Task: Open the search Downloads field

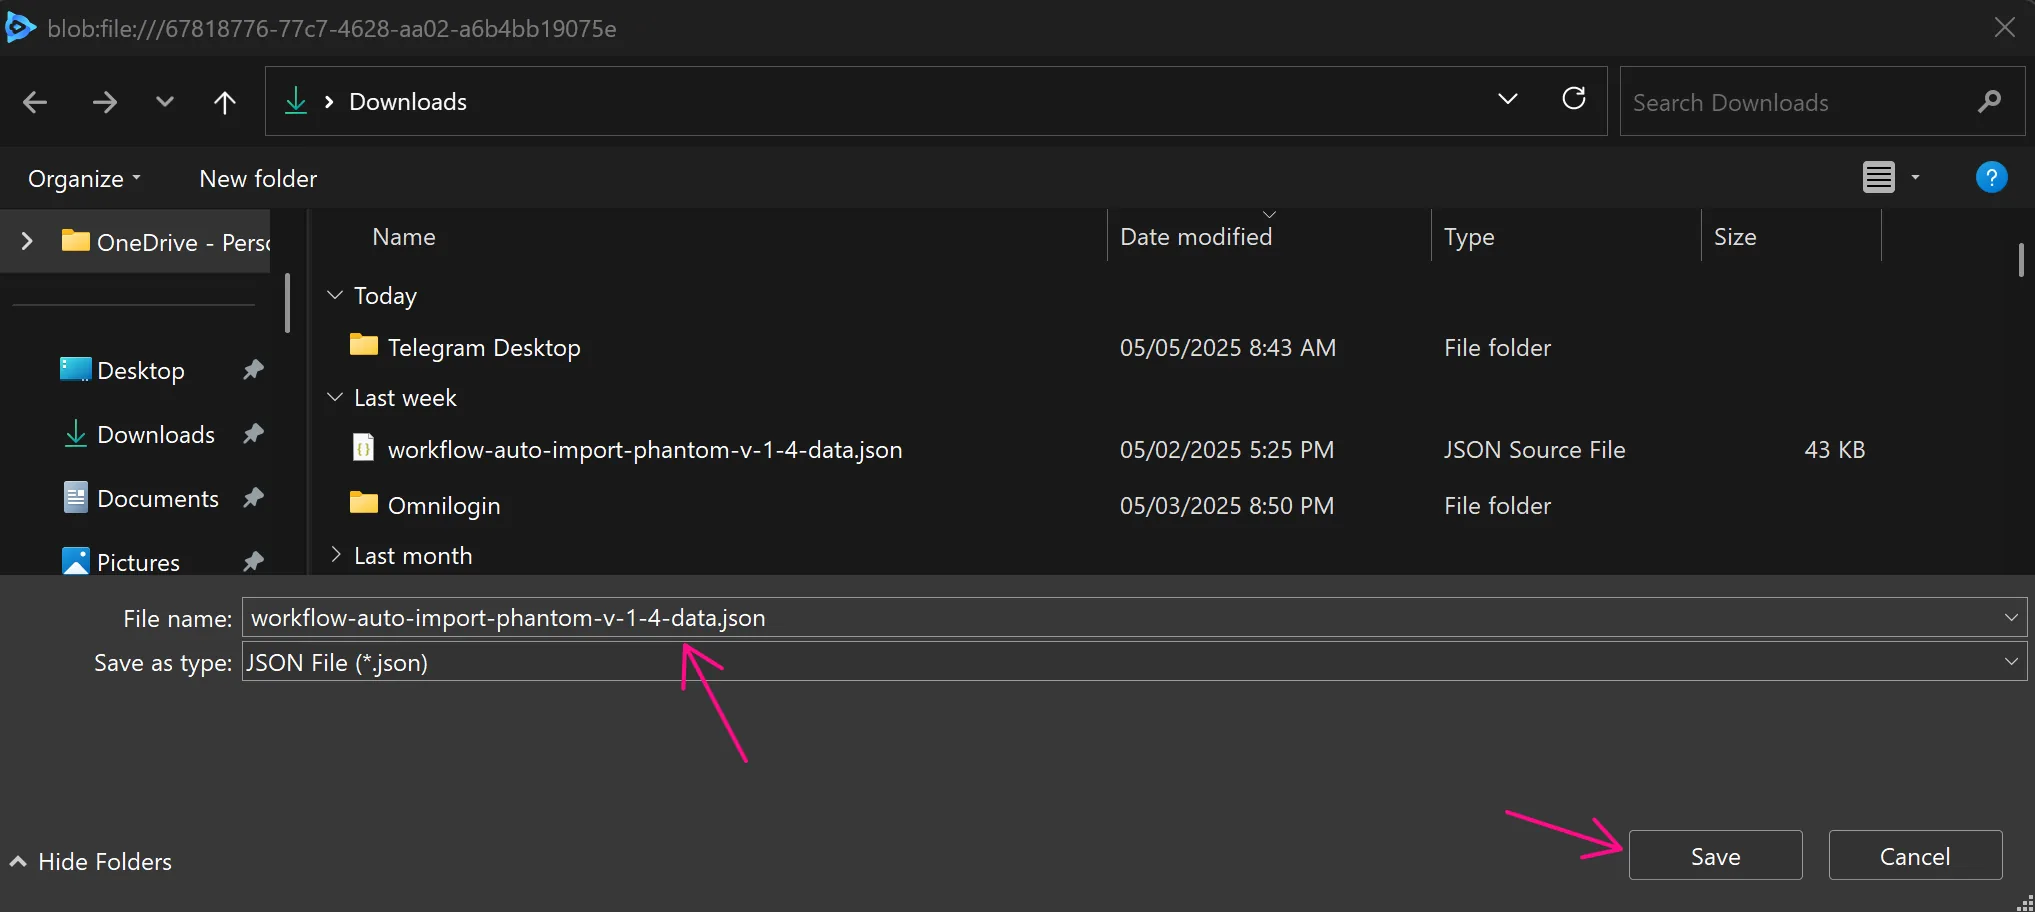Action: click(1800, 101)
